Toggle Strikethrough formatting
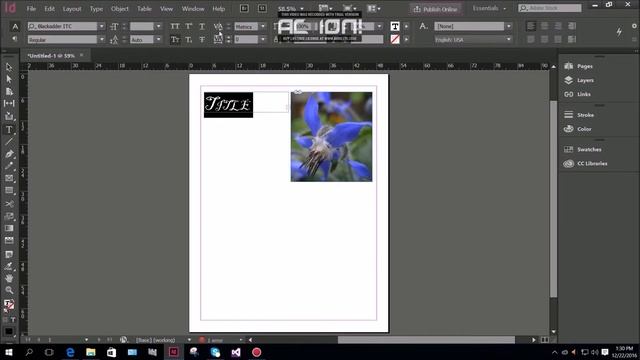 tap(202, 40)
